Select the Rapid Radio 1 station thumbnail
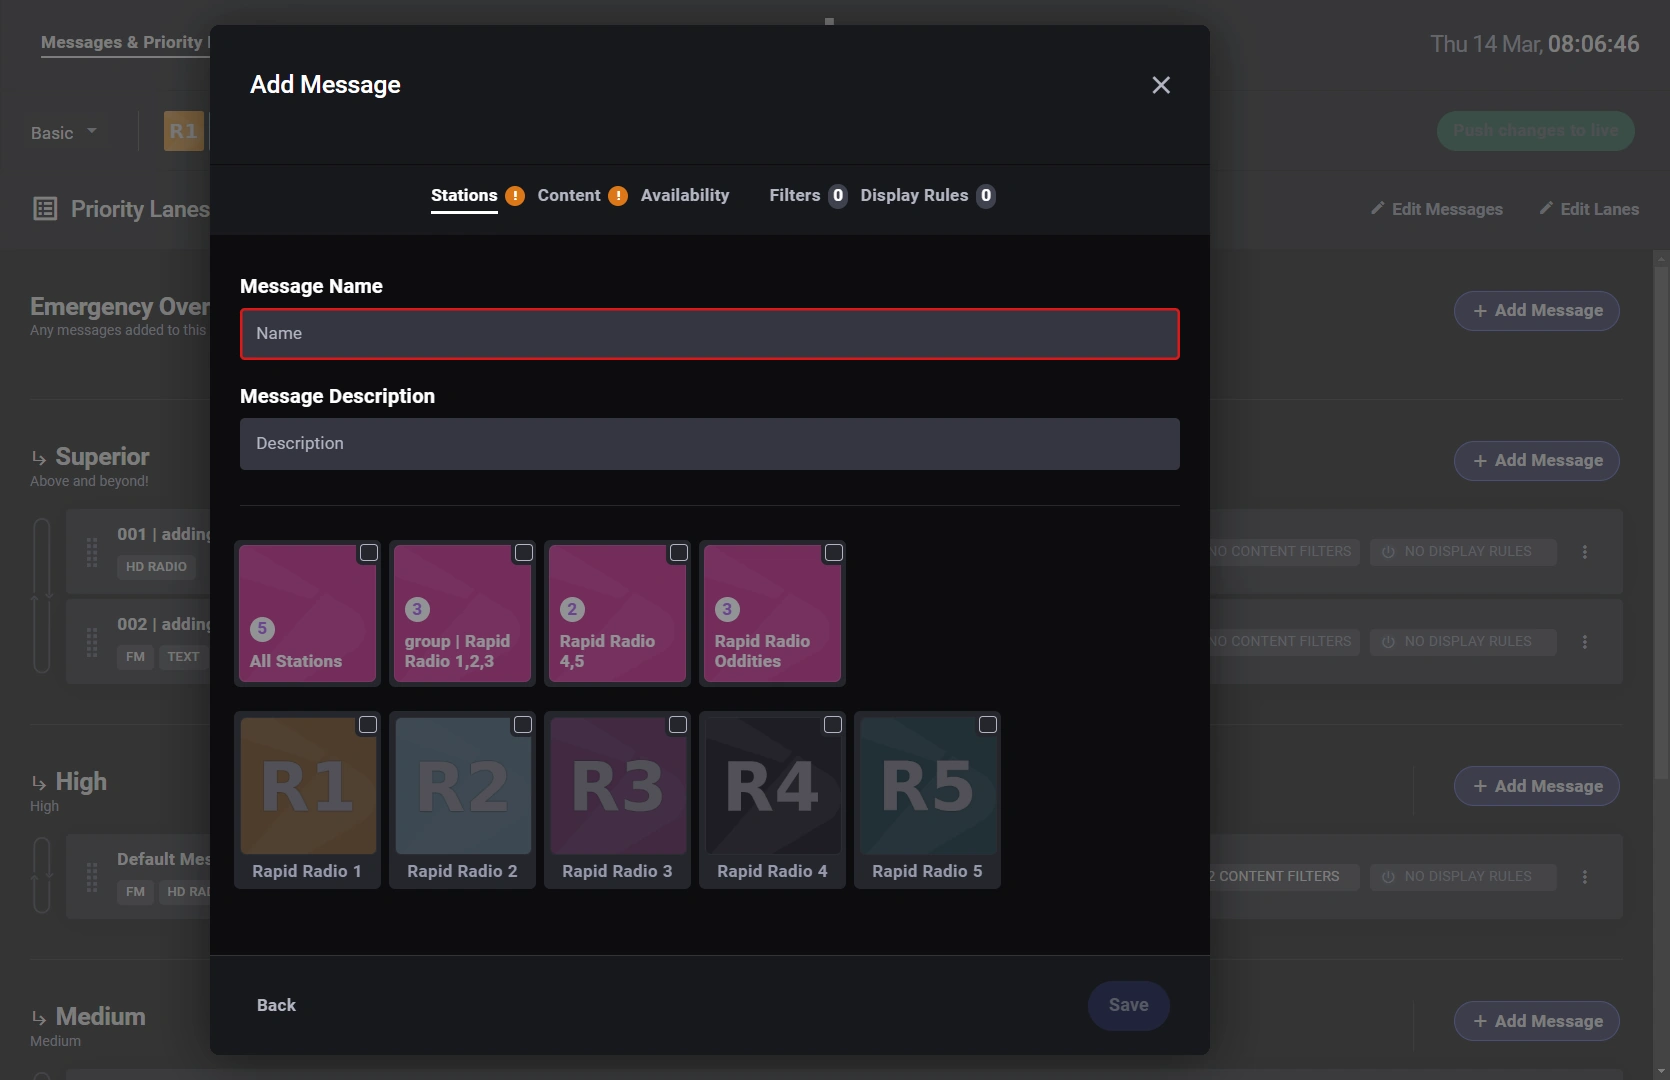This screenshot has height=1080, width=1670. pos(308,786)
